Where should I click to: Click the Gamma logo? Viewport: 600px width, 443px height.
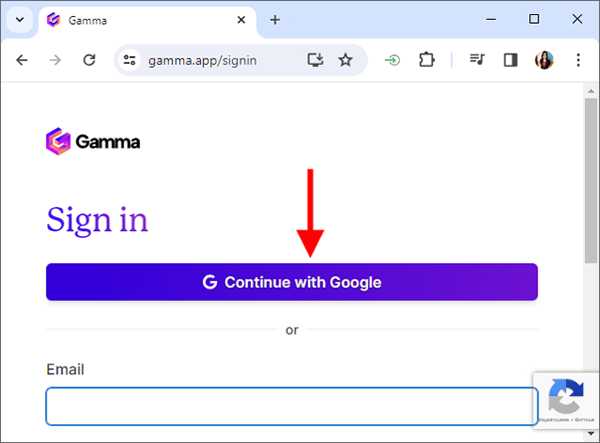93,142
